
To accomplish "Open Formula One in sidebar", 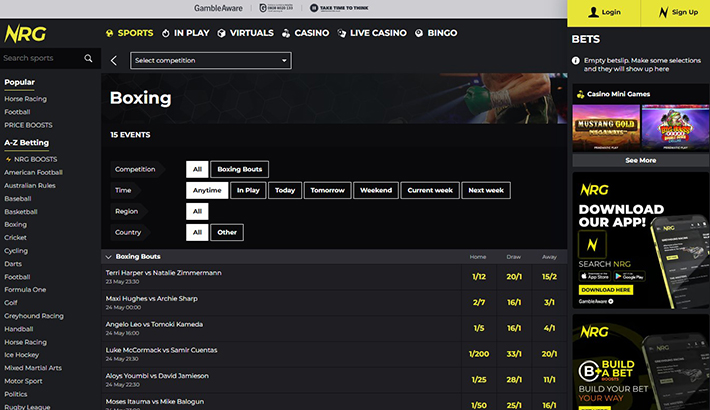I will pyautogui.click(x=25, y=290).
